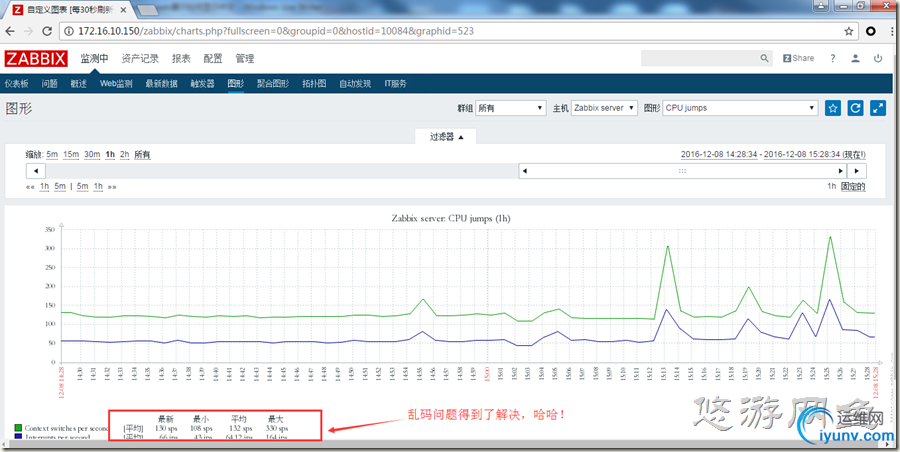
Task: Click the 固定的 link
Action: (x=853, y=187)
